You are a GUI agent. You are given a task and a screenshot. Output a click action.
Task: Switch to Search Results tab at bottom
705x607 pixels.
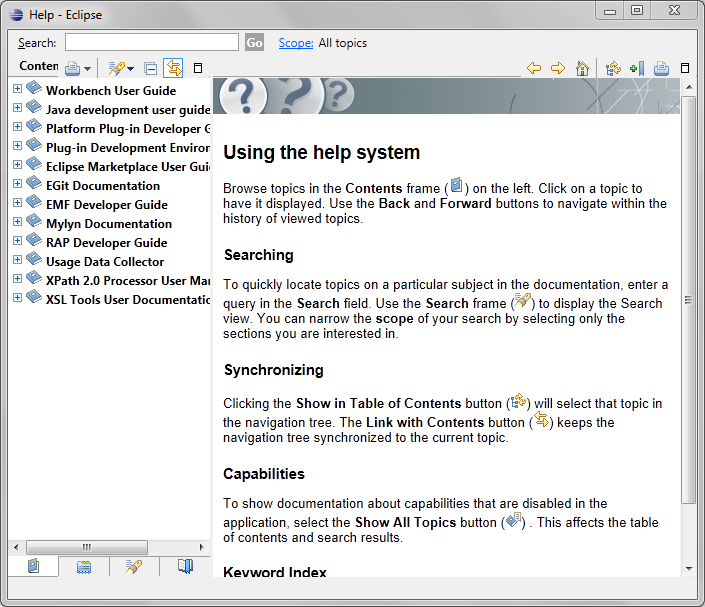(134, 567)
